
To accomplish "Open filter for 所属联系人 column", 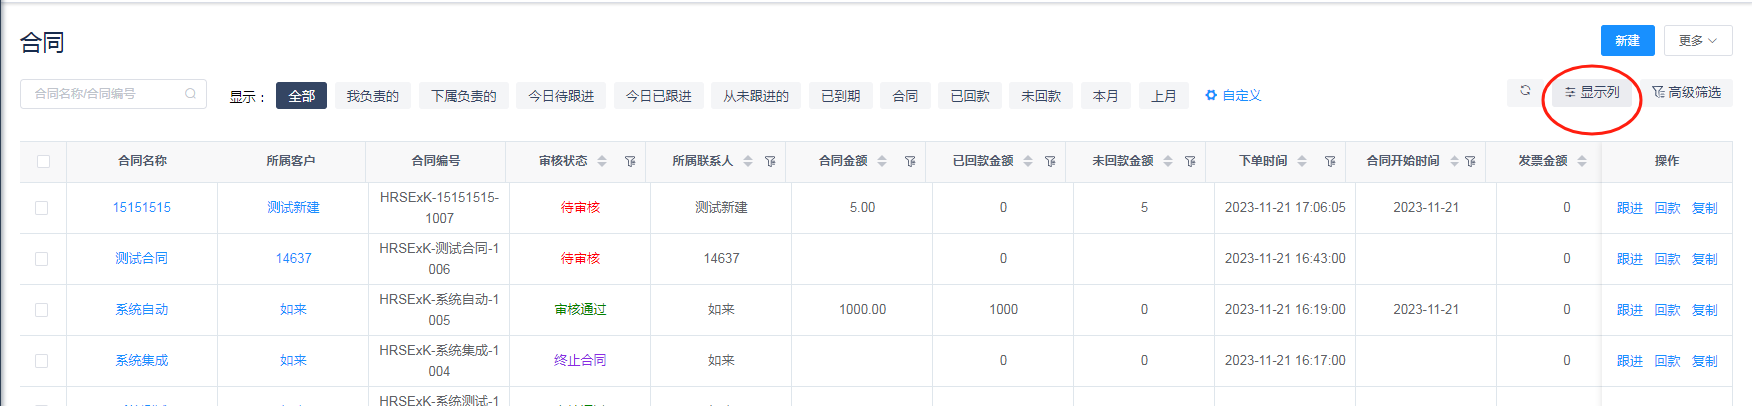I will coord(770,161).
